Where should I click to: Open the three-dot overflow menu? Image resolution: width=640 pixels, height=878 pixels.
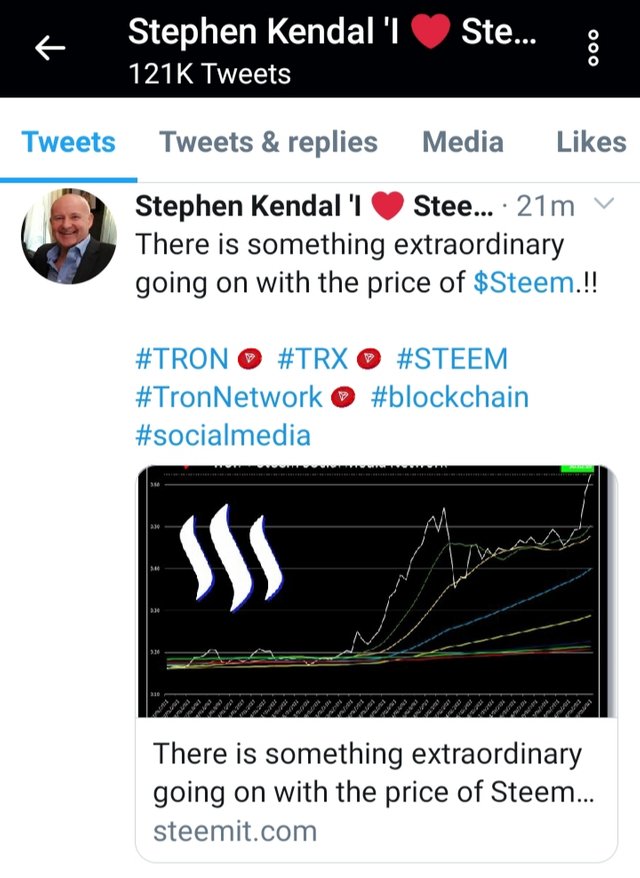pyautogui.click(x=593, y=48)
